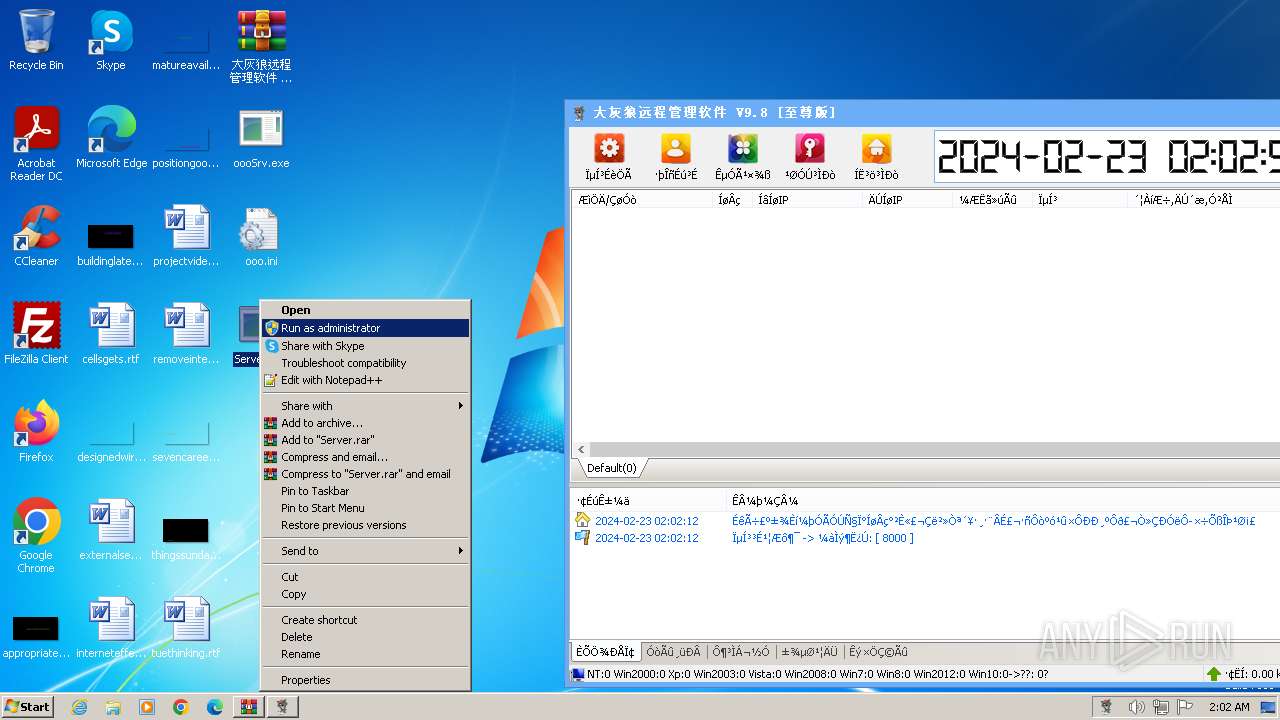Choose Pin to Start Menu

pos(365,508)
